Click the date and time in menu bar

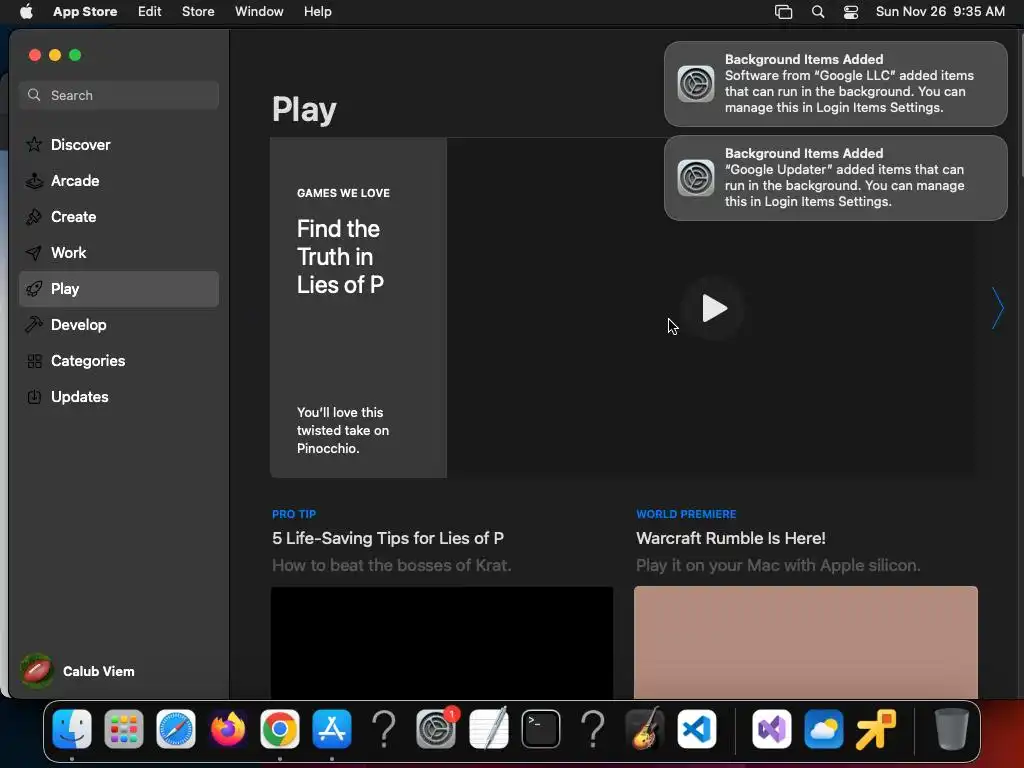(x=940, y=12)
